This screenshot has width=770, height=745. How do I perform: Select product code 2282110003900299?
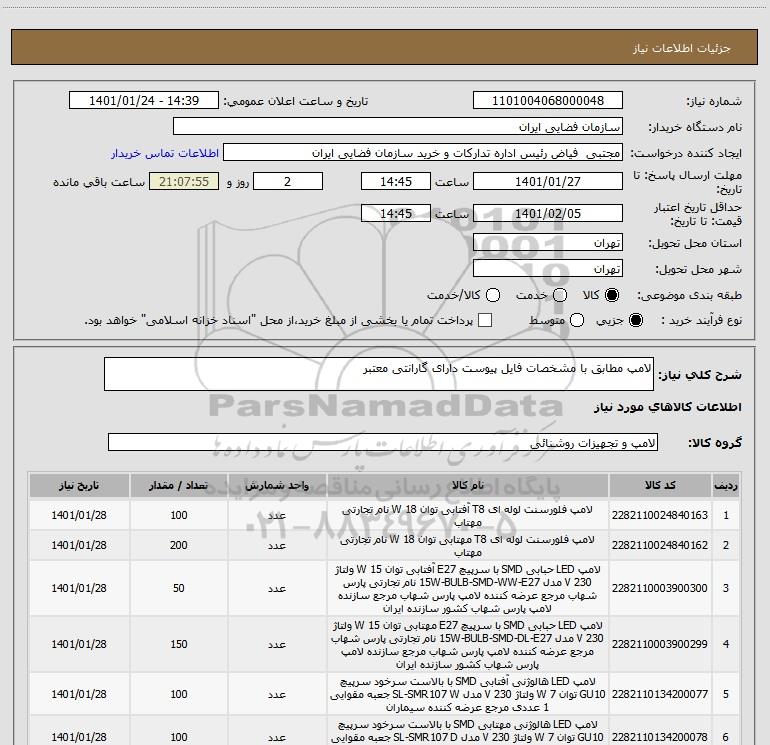(x=660, y=644)
